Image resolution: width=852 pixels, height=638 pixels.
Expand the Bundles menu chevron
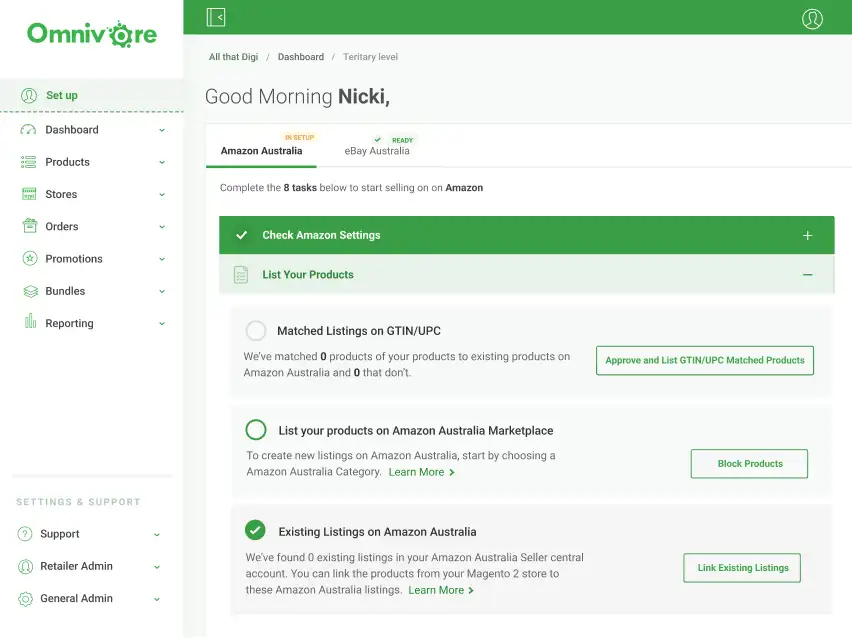[162, 291]
